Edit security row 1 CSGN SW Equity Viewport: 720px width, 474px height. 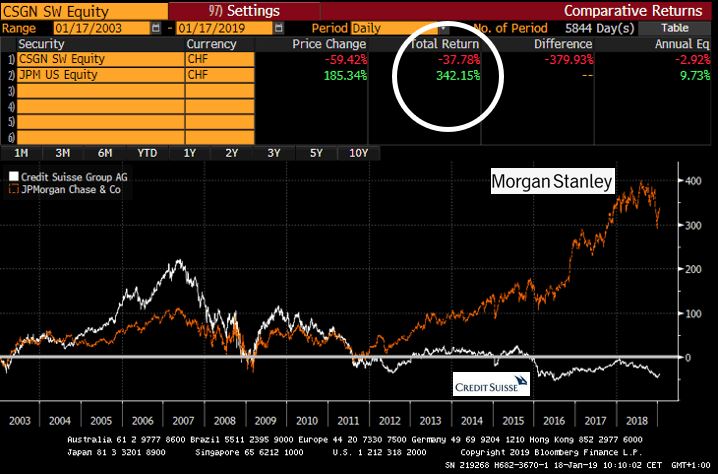101,59
